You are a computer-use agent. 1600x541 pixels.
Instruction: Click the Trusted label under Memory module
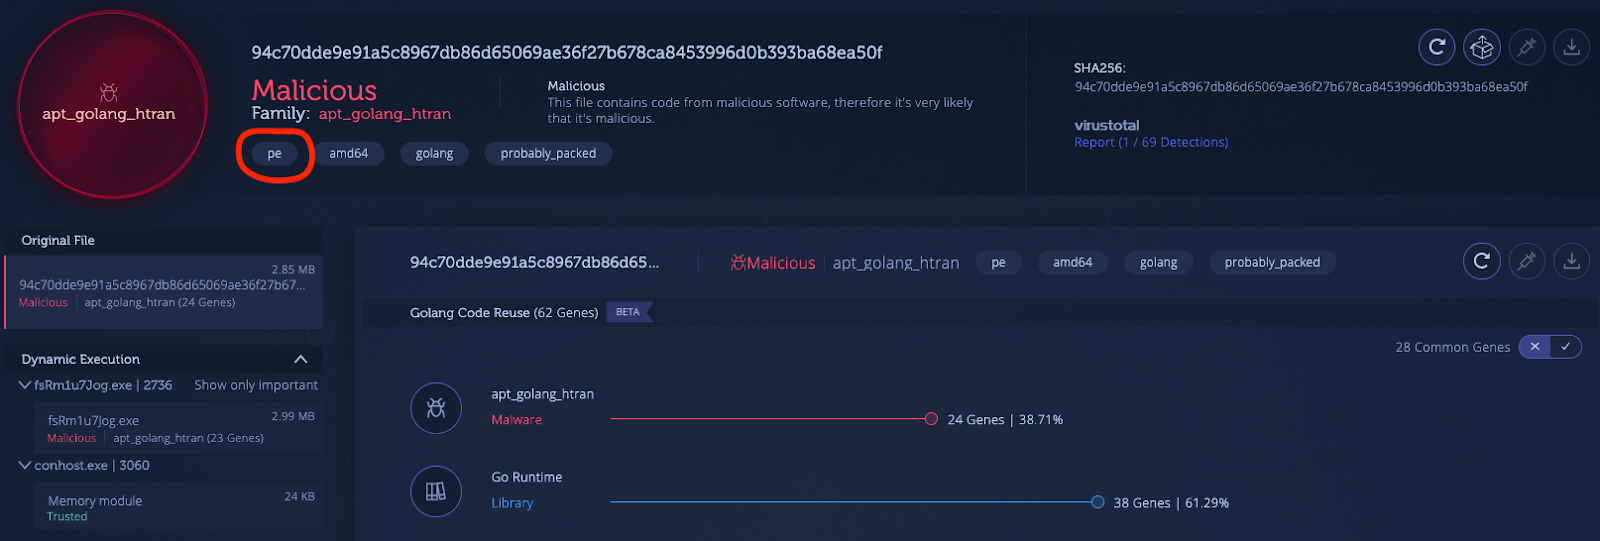(x=67, y=517)
